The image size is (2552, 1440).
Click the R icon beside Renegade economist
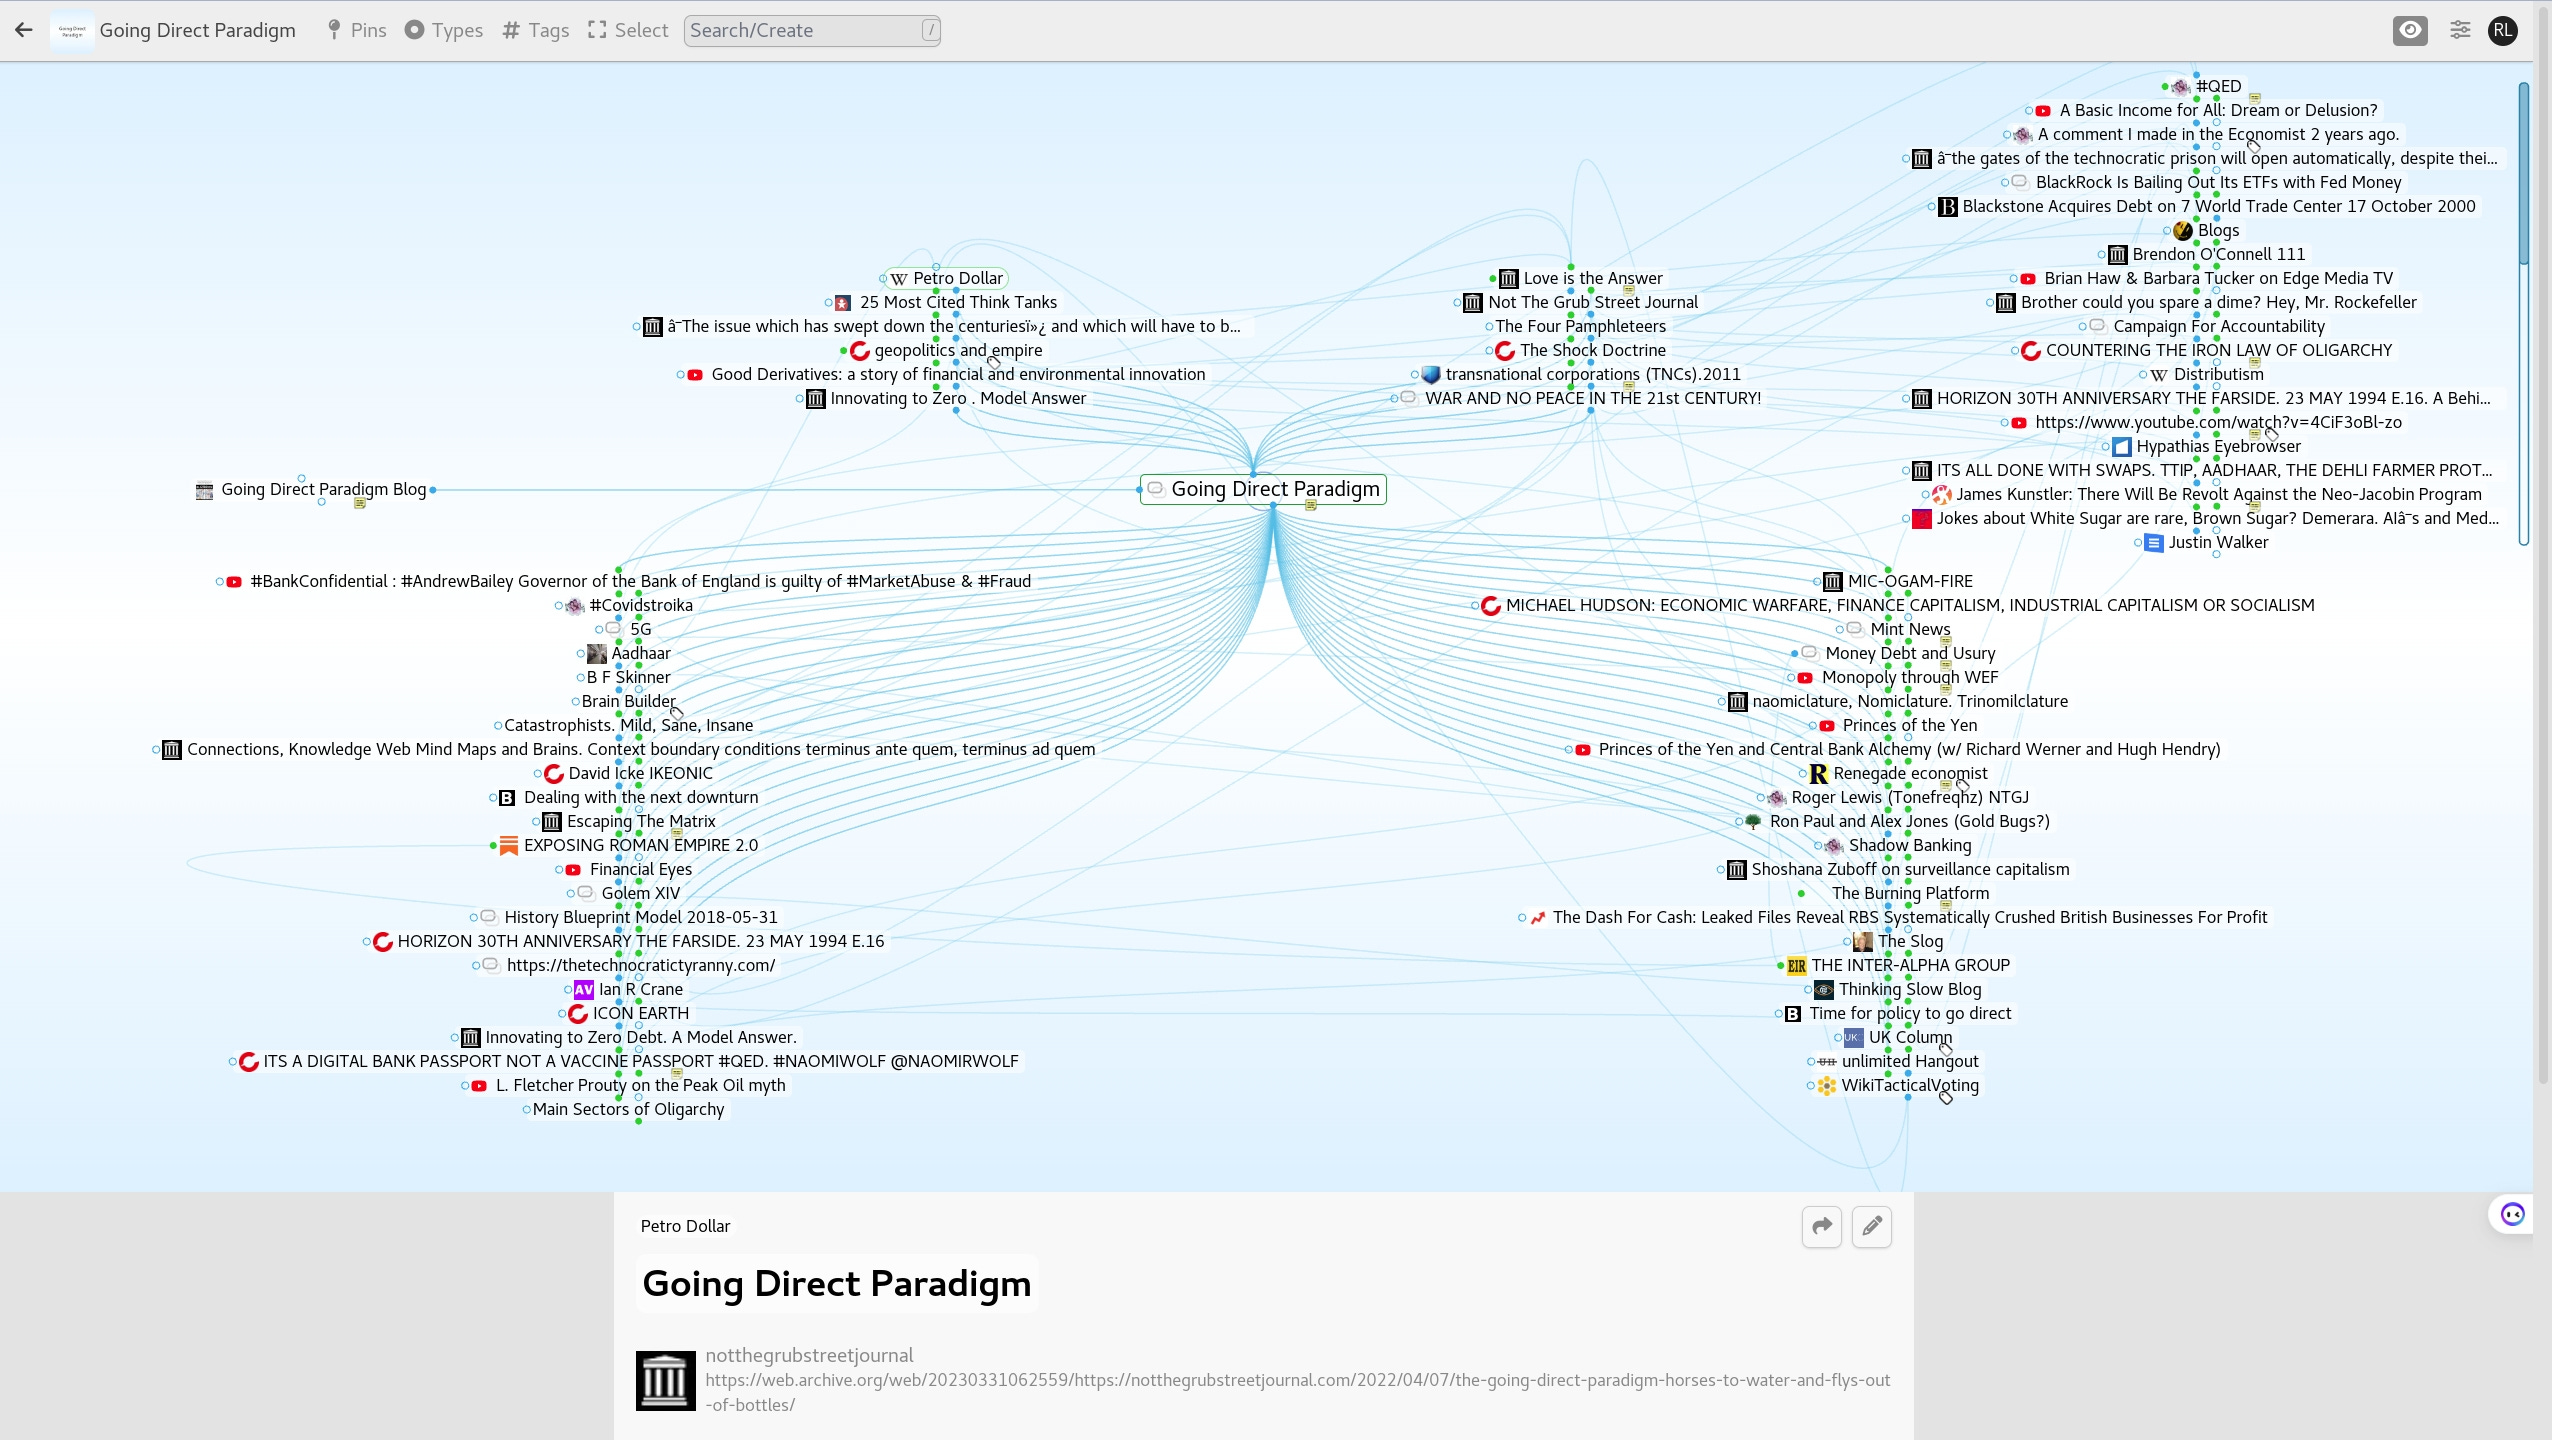(x=1819, y=774)
